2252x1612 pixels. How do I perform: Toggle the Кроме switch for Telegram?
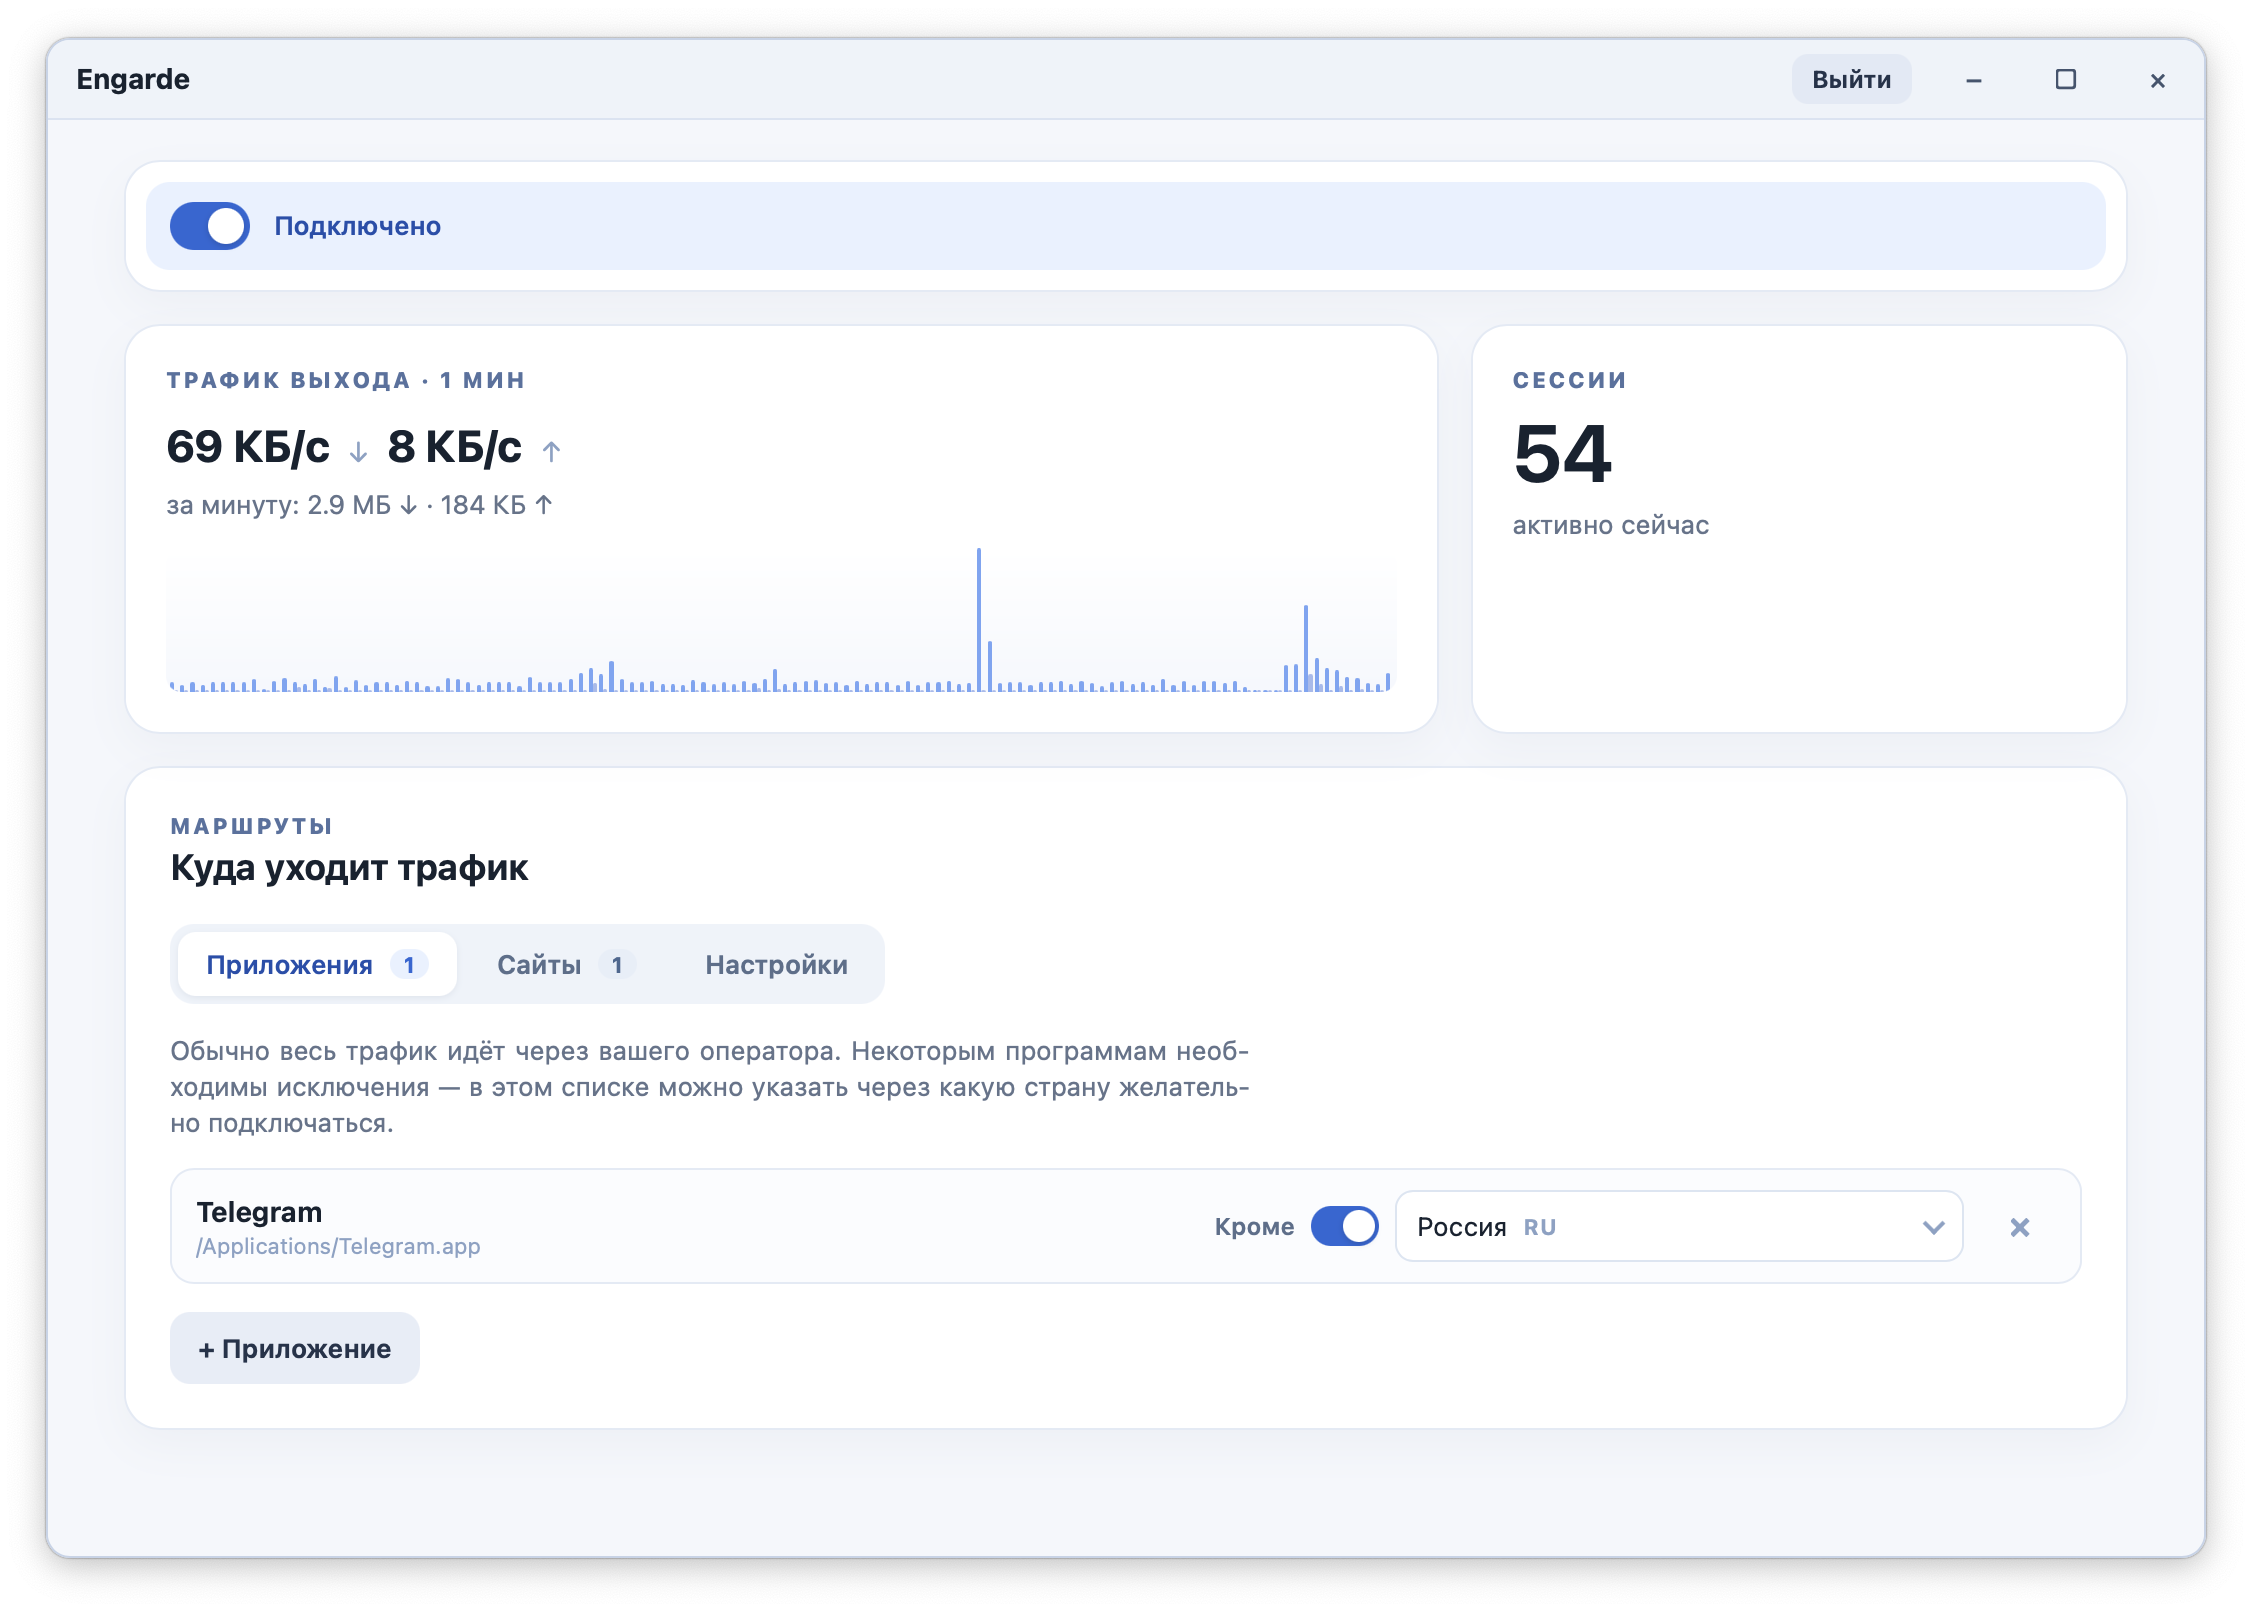(1344, 1226)
